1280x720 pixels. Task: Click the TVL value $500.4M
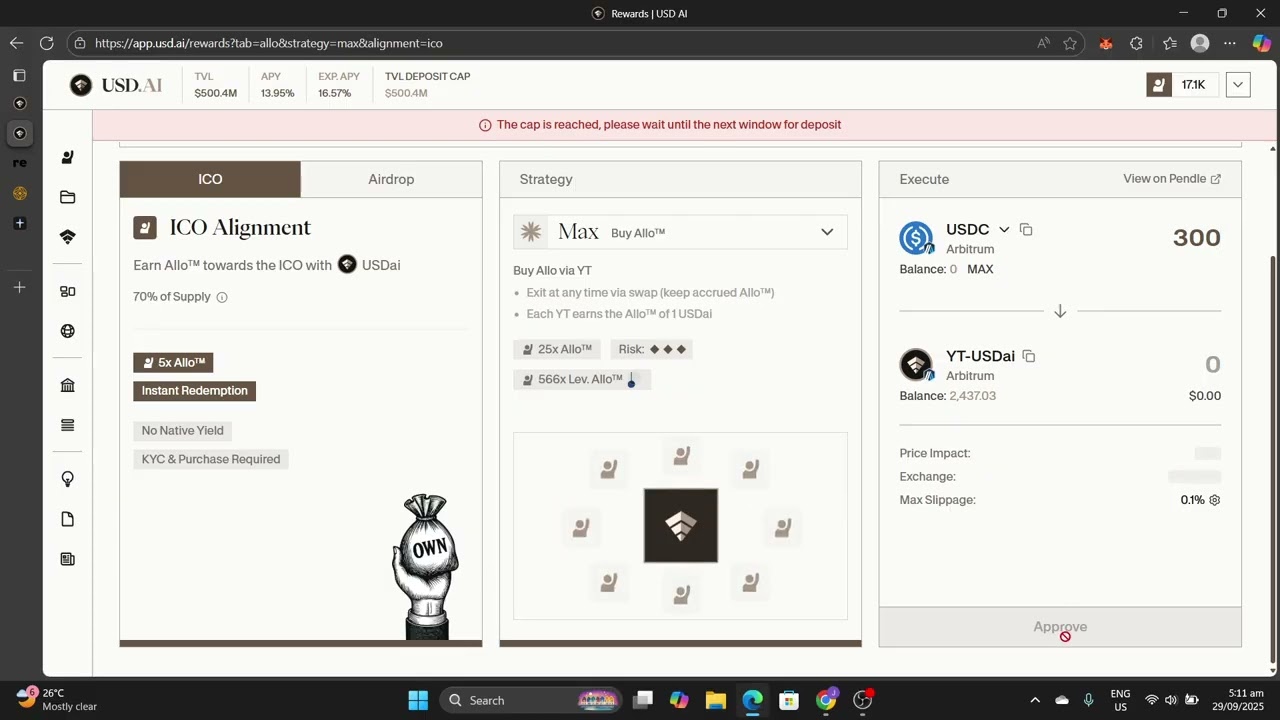[x=216, y=93]
